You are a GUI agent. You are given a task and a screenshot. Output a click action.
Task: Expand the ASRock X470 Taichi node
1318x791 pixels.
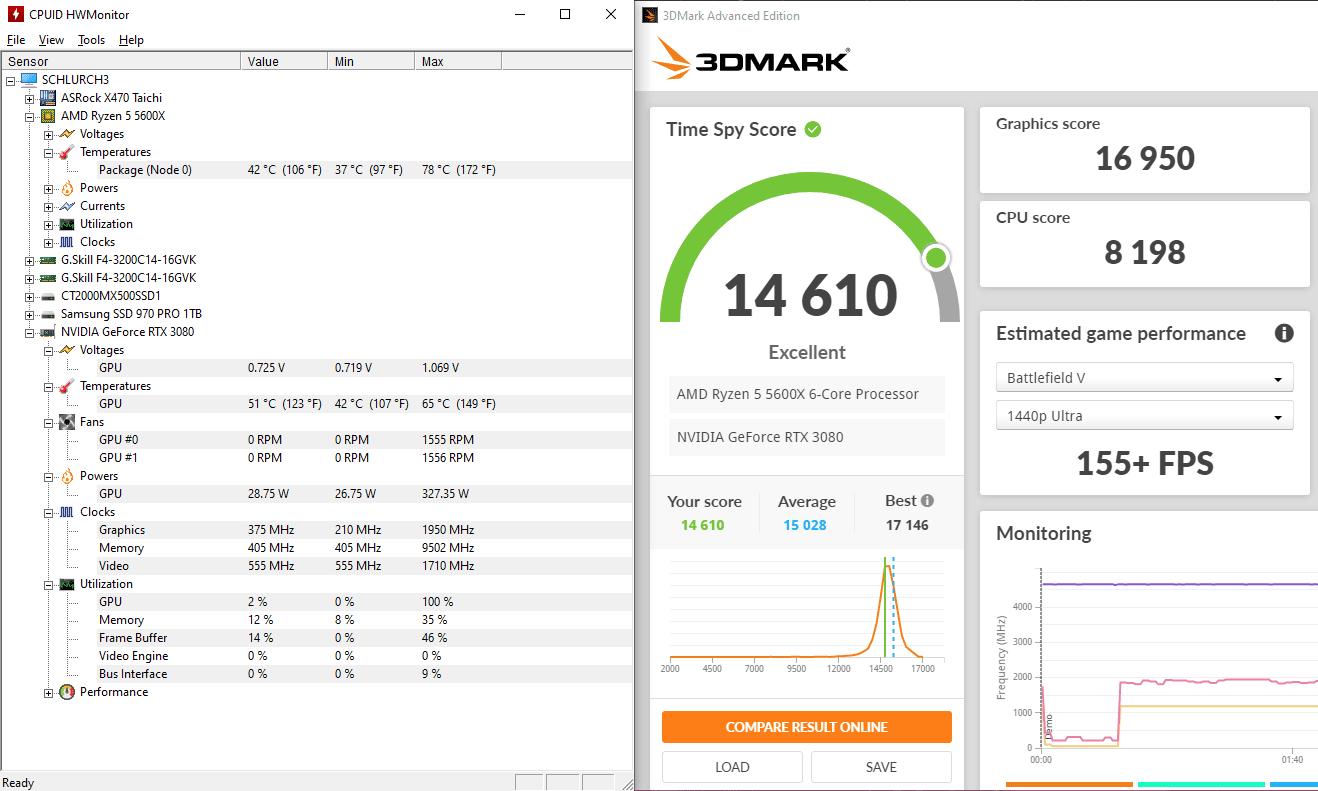click(30, 98)
